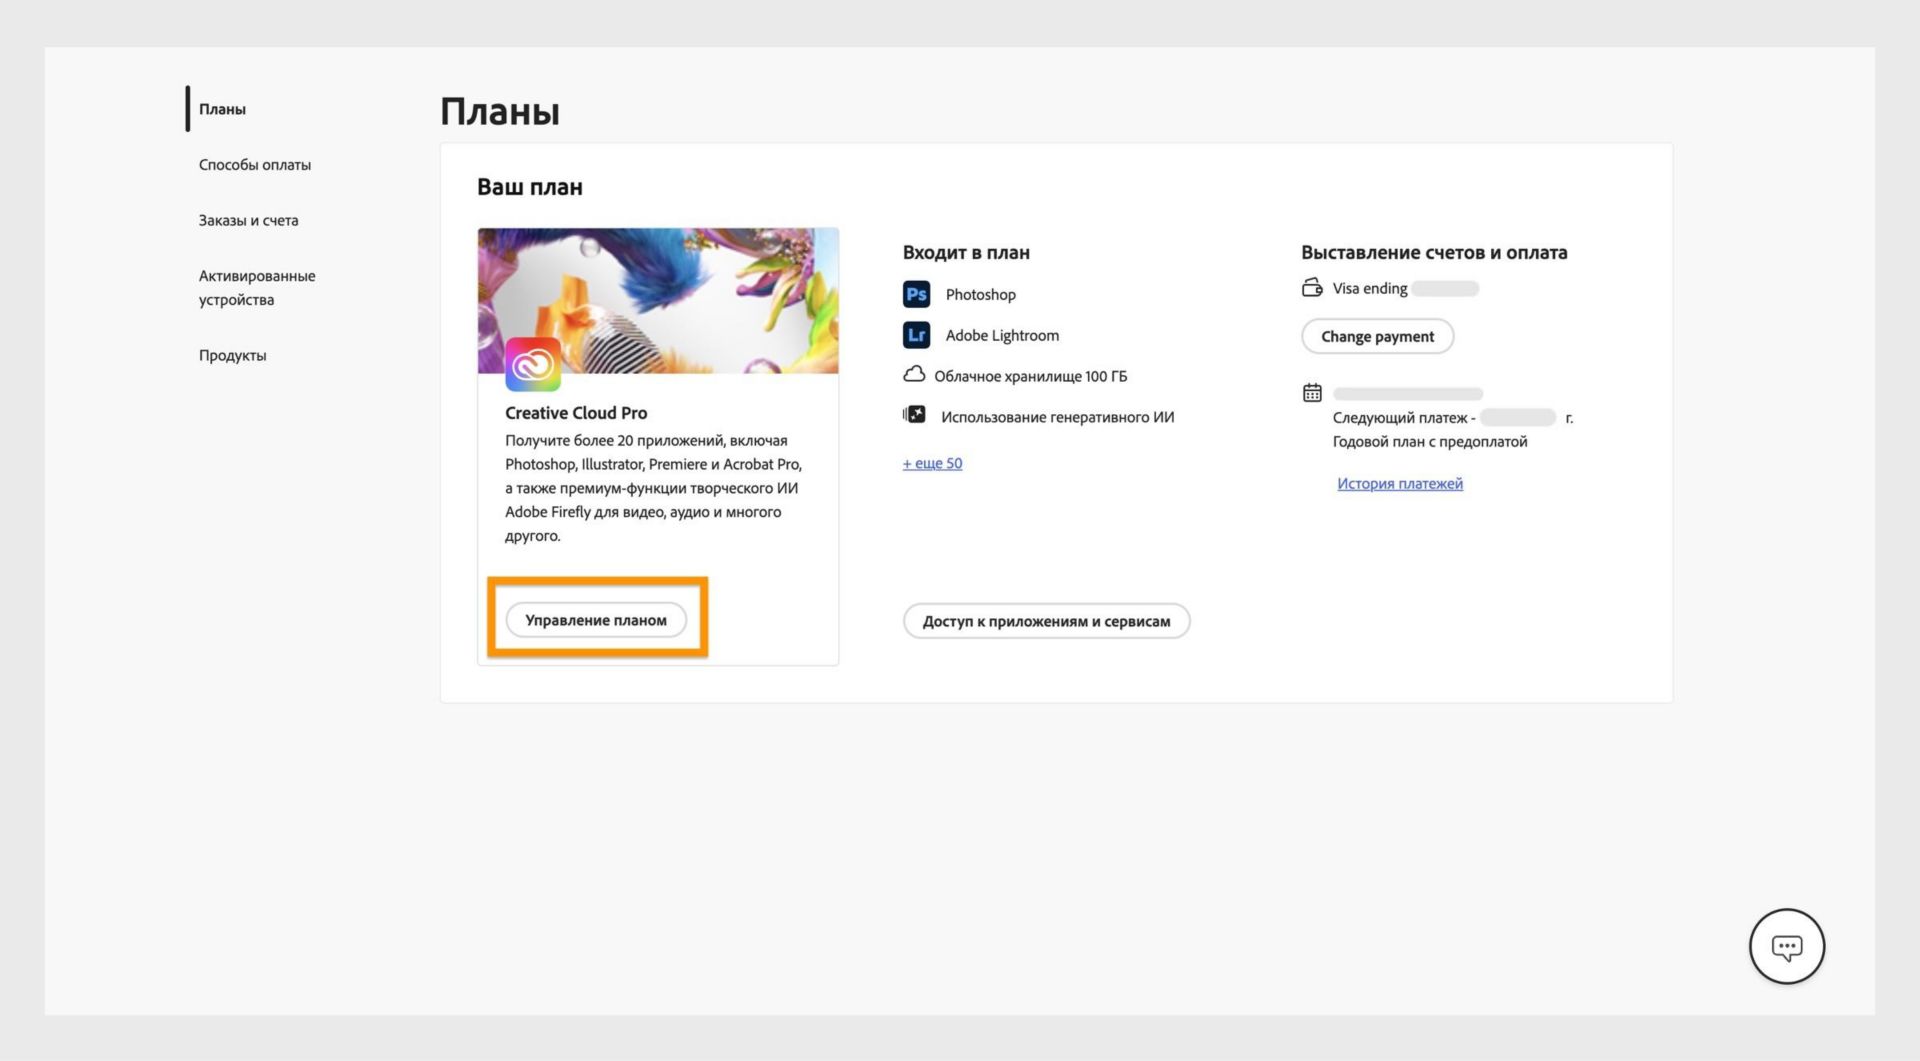Click Использование генеративного ИИ text
This screenshot has height=1061, width=1920.
(1057, 418)
